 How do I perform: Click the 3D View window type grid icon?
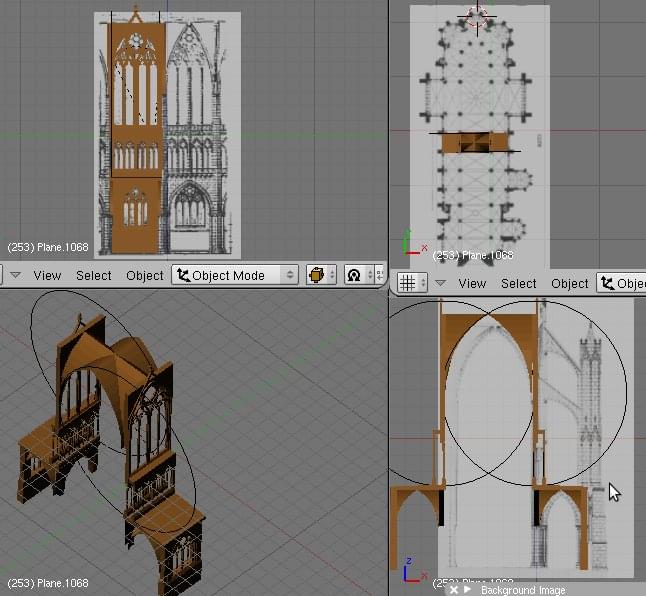point(407,283)
